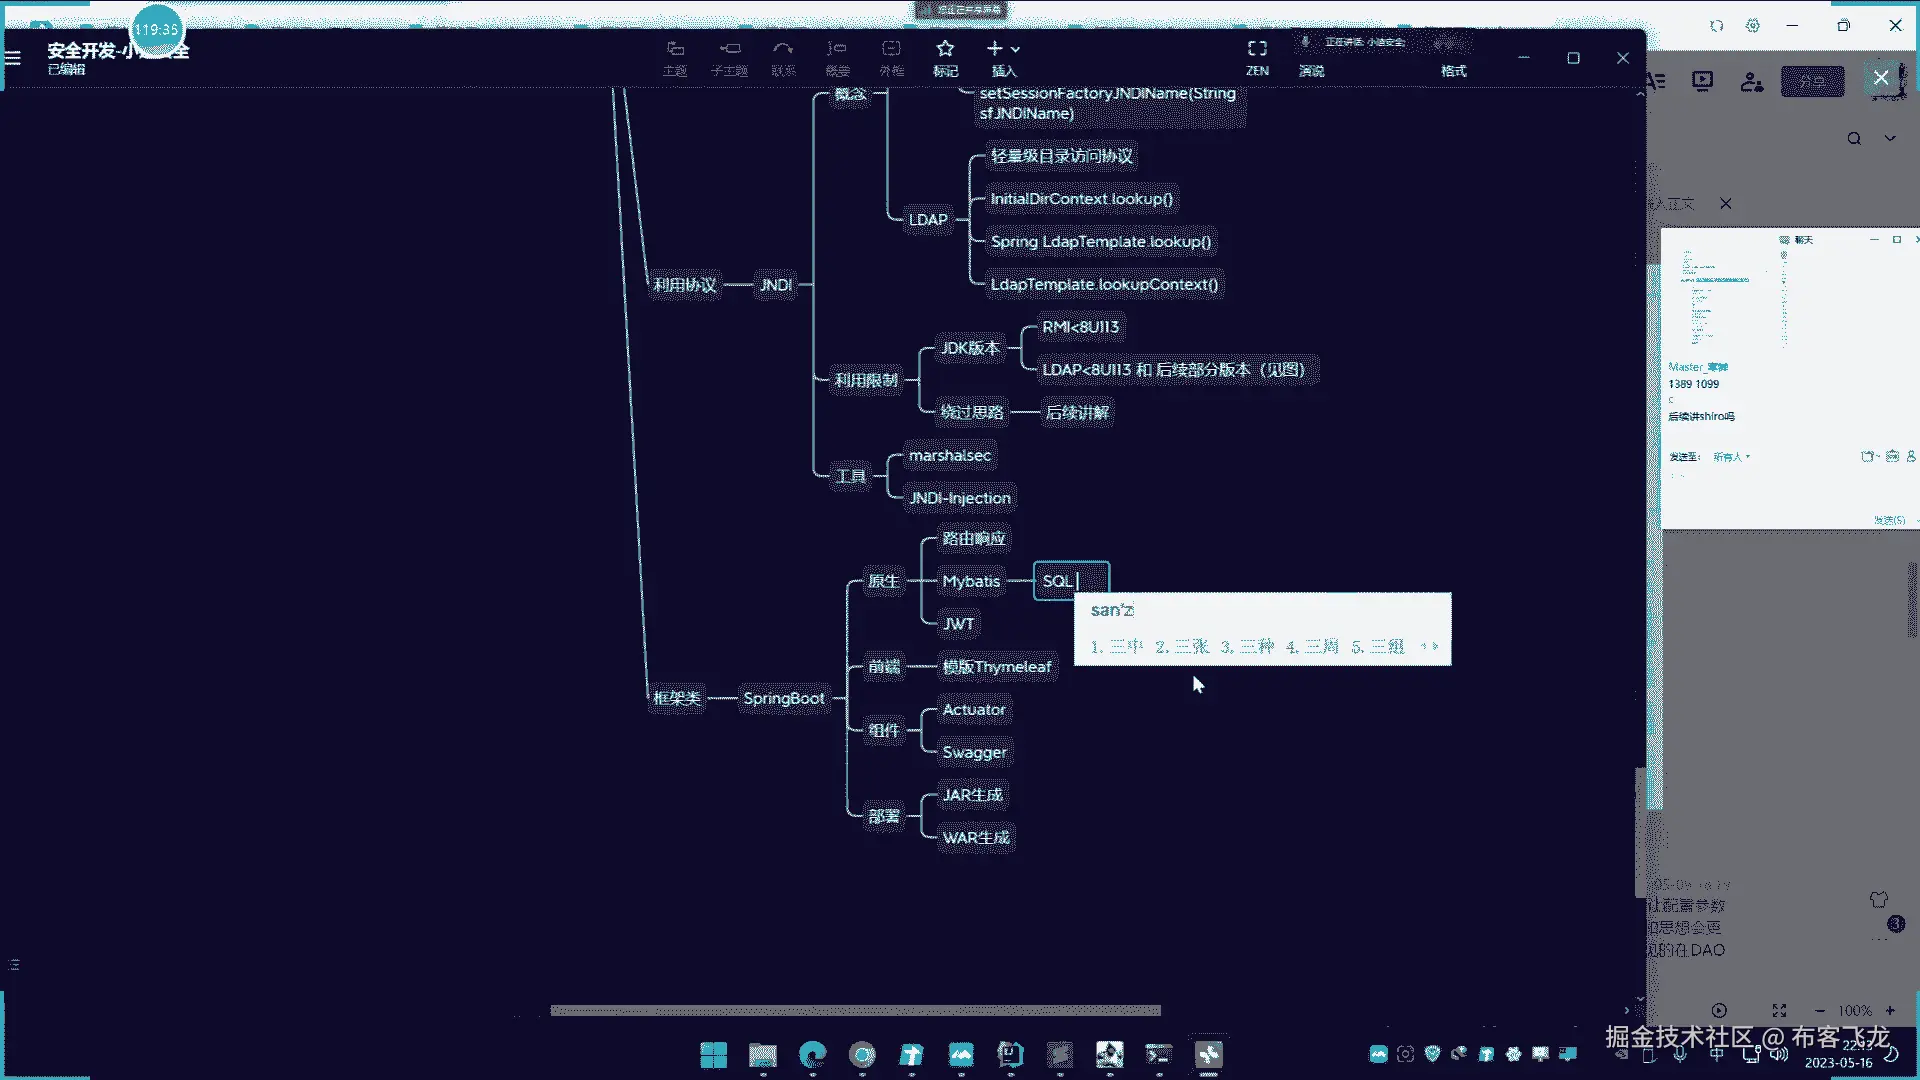Click the 联系 relationship curve icon

point(783,50)
